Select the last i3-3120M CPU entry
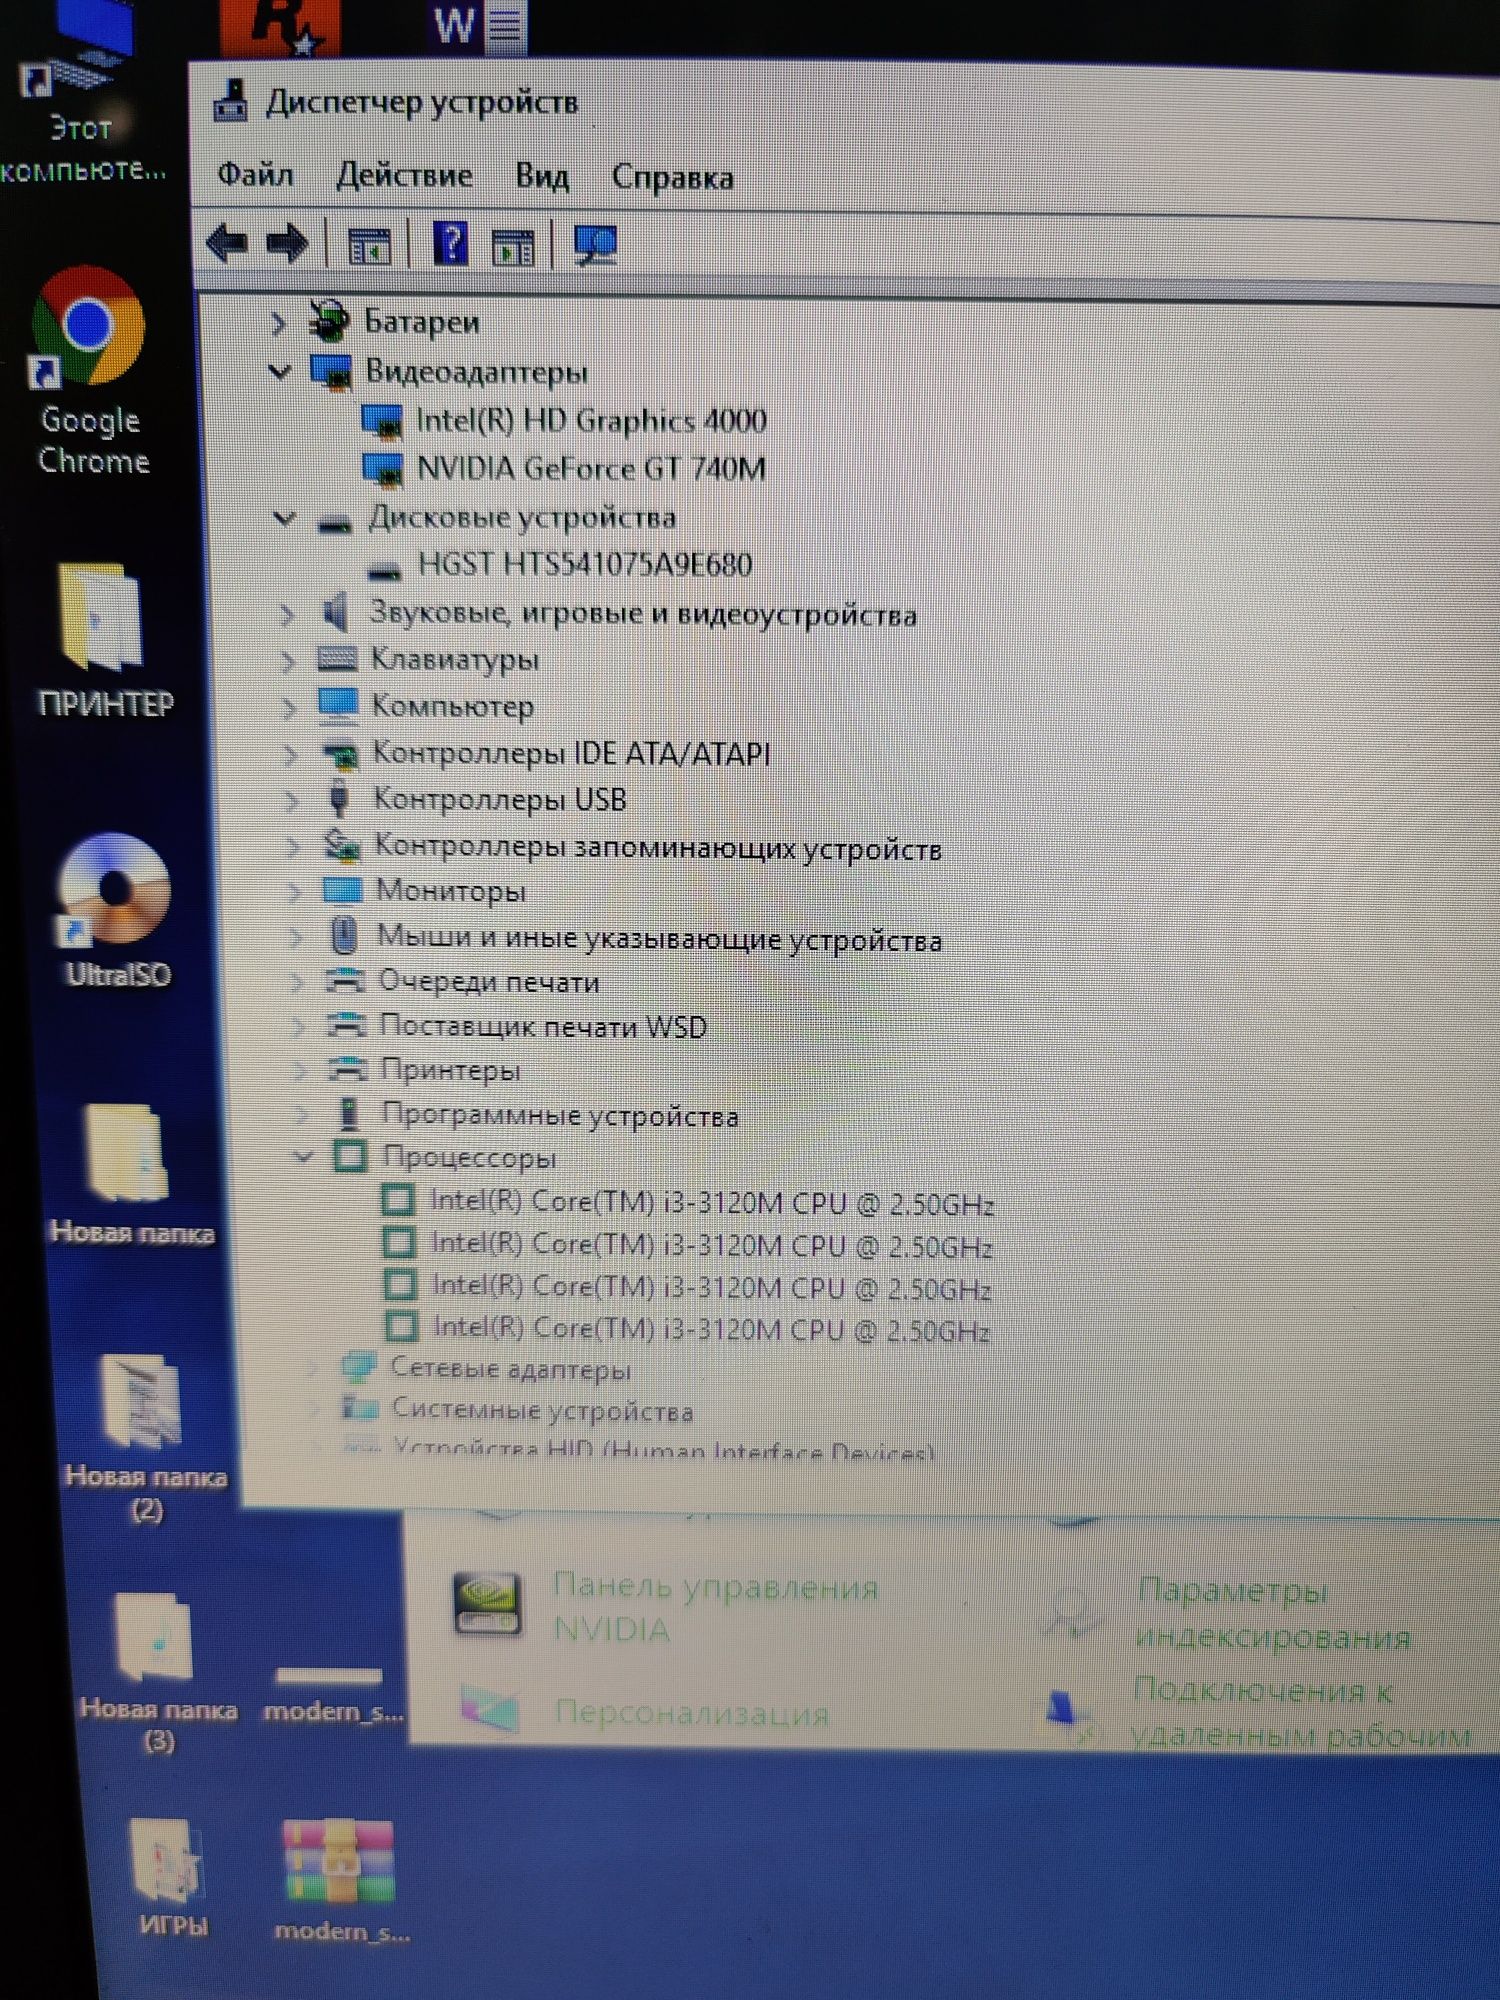The image size is (1500, 2000). 711,1329
